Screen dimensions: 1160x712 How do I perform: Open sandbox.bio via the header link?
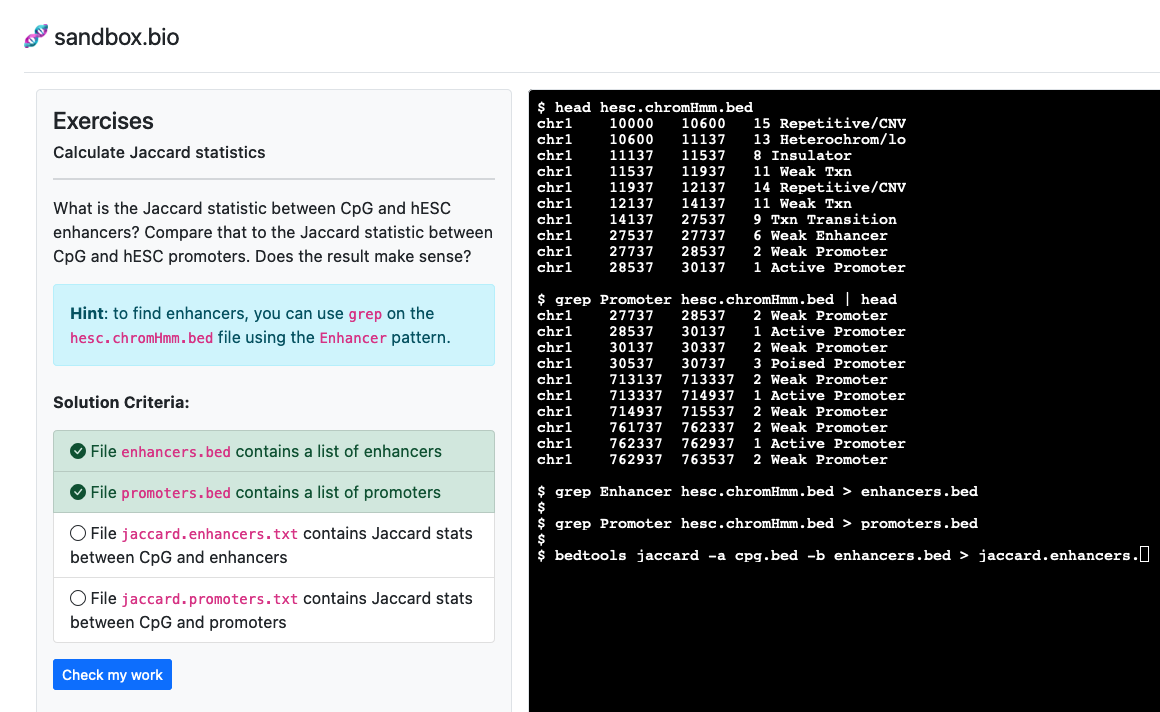pos(116,36)
